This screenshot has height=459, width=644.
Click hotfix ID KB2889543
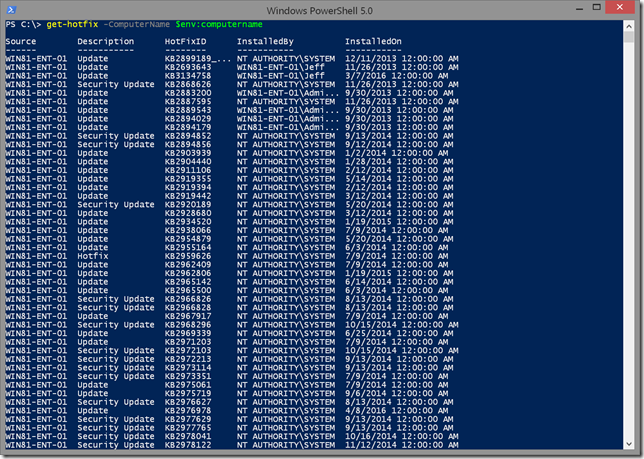[x=188, y=110]
